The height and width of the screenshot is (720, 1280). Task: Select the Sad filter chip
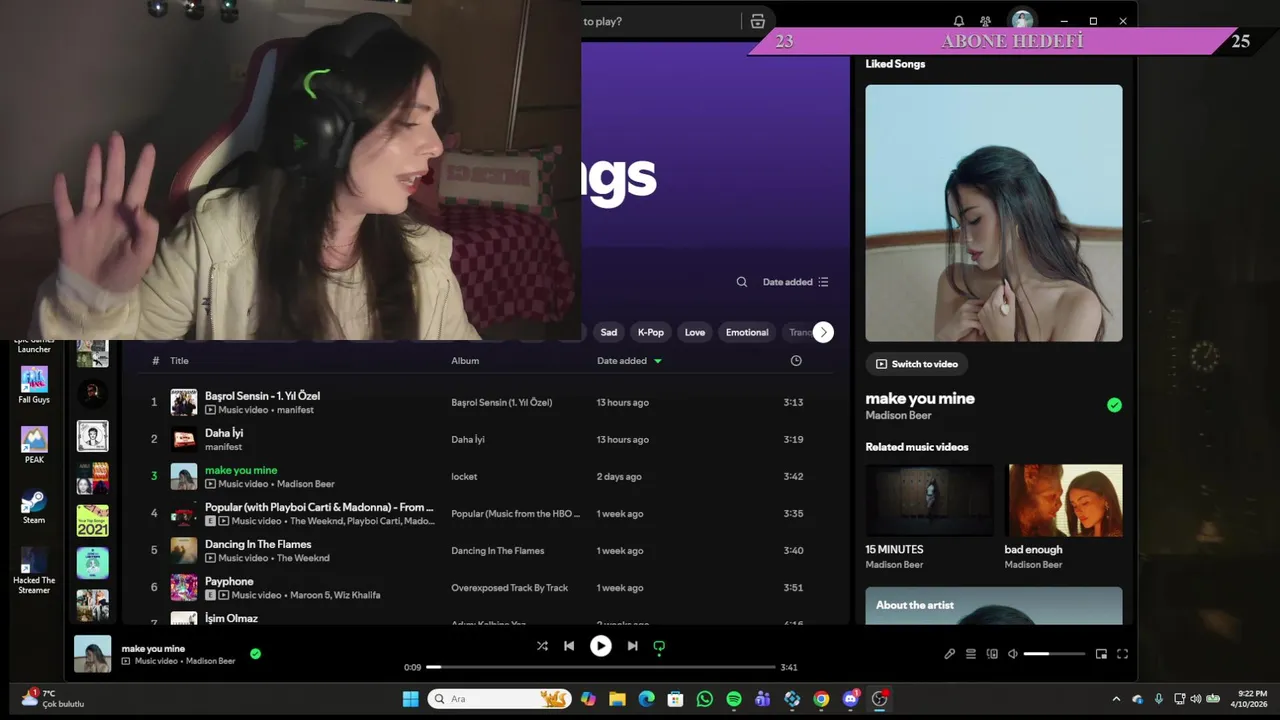[x=609, y=333]
